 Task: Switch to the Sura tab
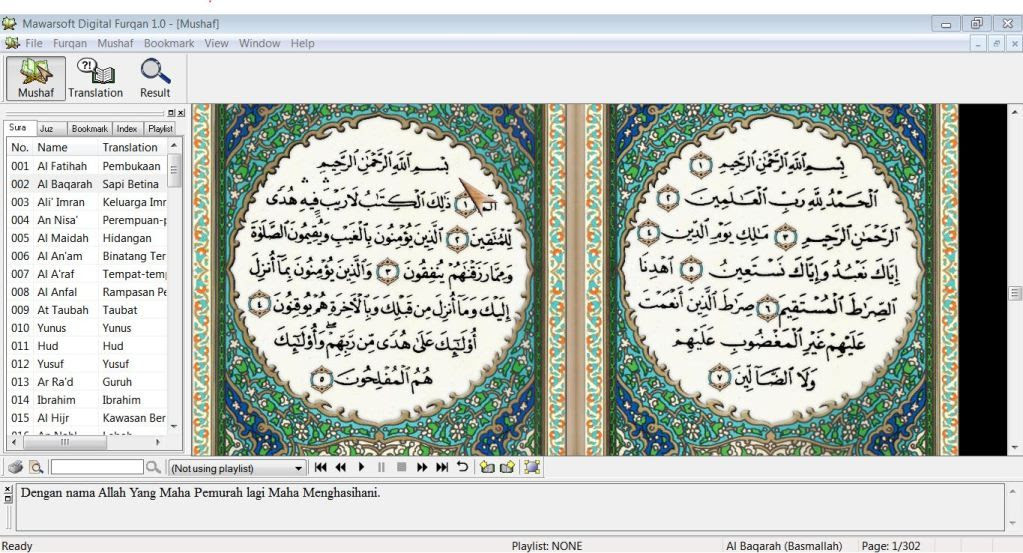18,128
